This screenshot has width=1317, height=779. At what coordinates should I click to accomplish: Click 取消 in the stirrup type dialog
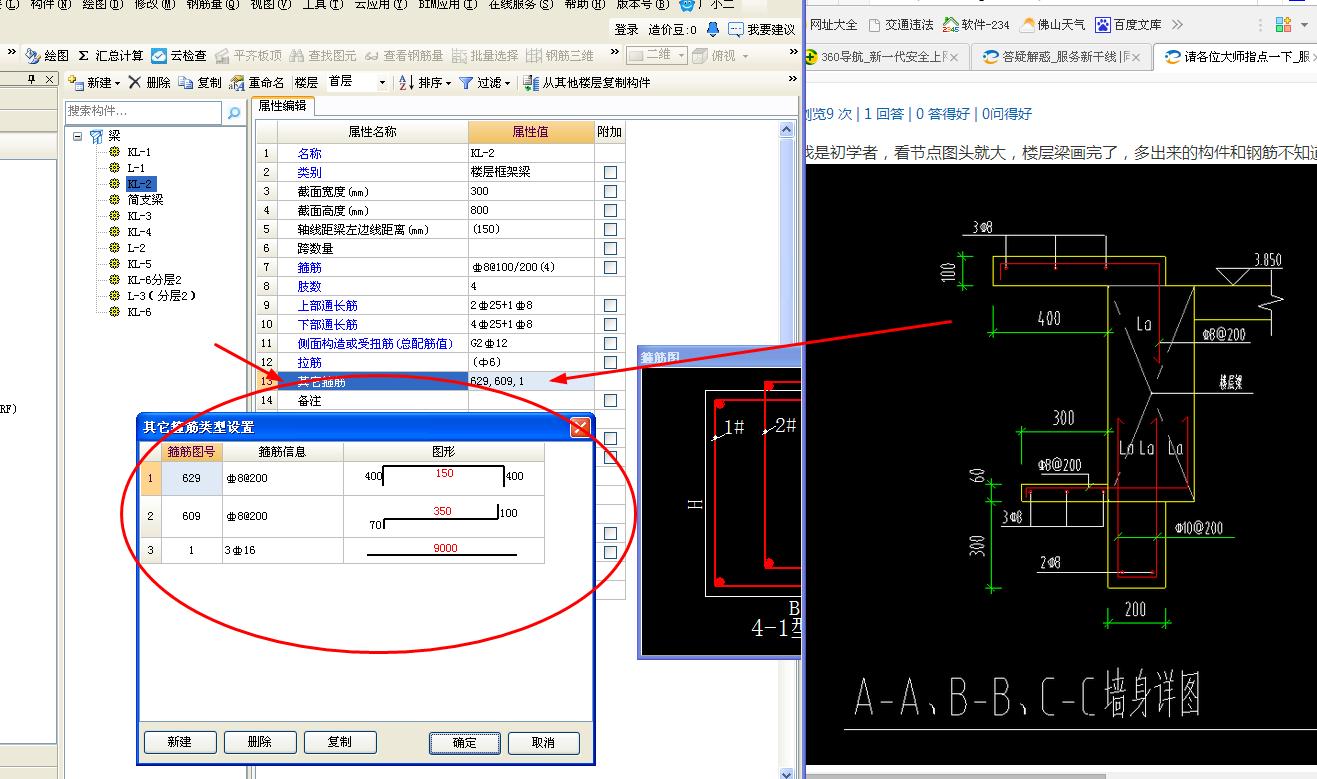pos(544,742)
